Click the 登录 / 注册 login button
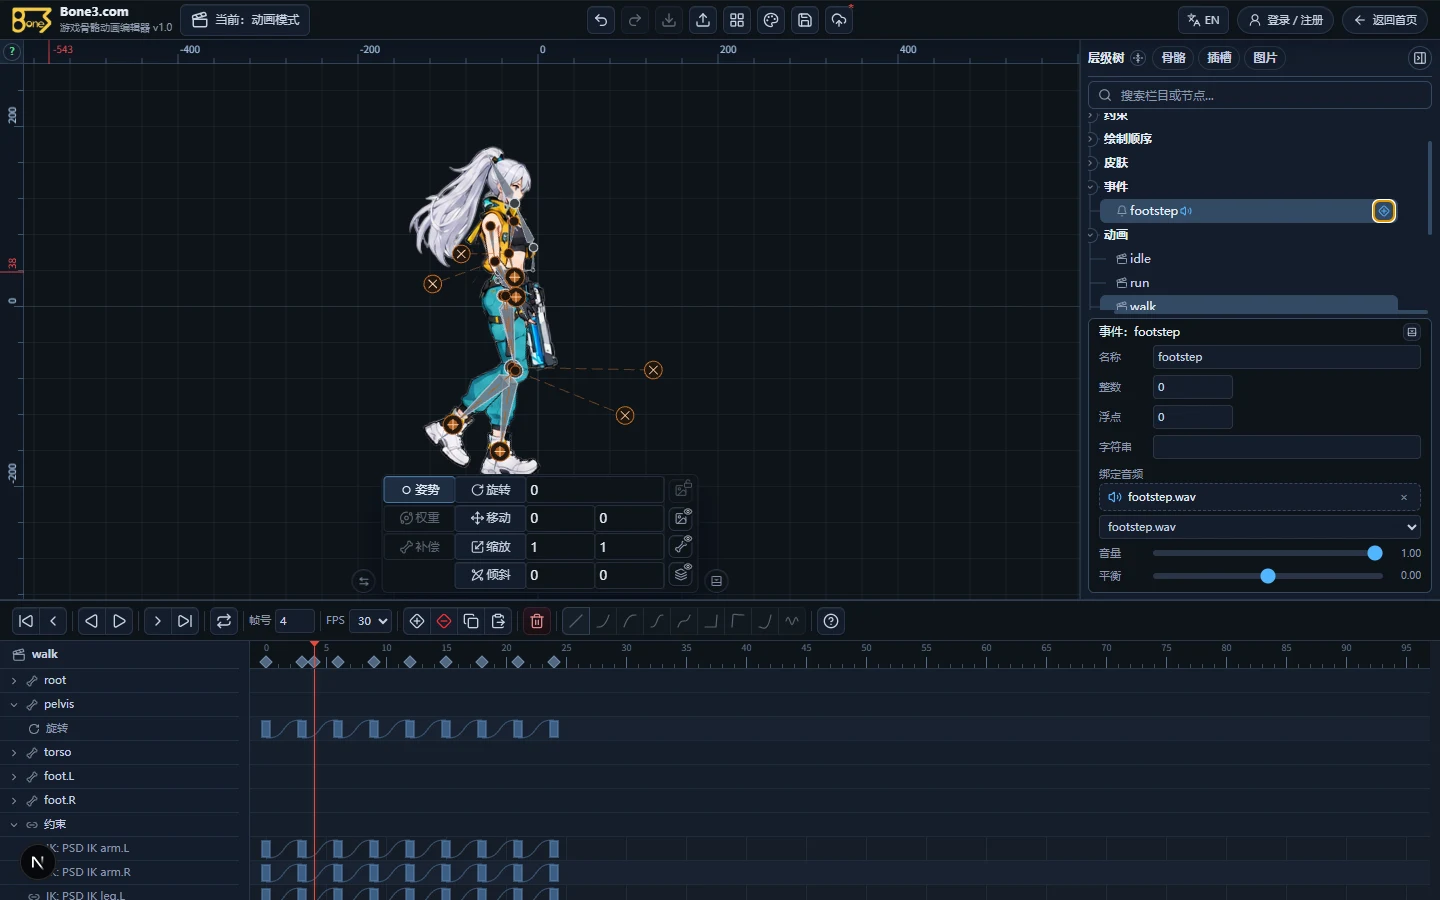Viewport: 1440px width, 900px height. (x=1285, y=20)
